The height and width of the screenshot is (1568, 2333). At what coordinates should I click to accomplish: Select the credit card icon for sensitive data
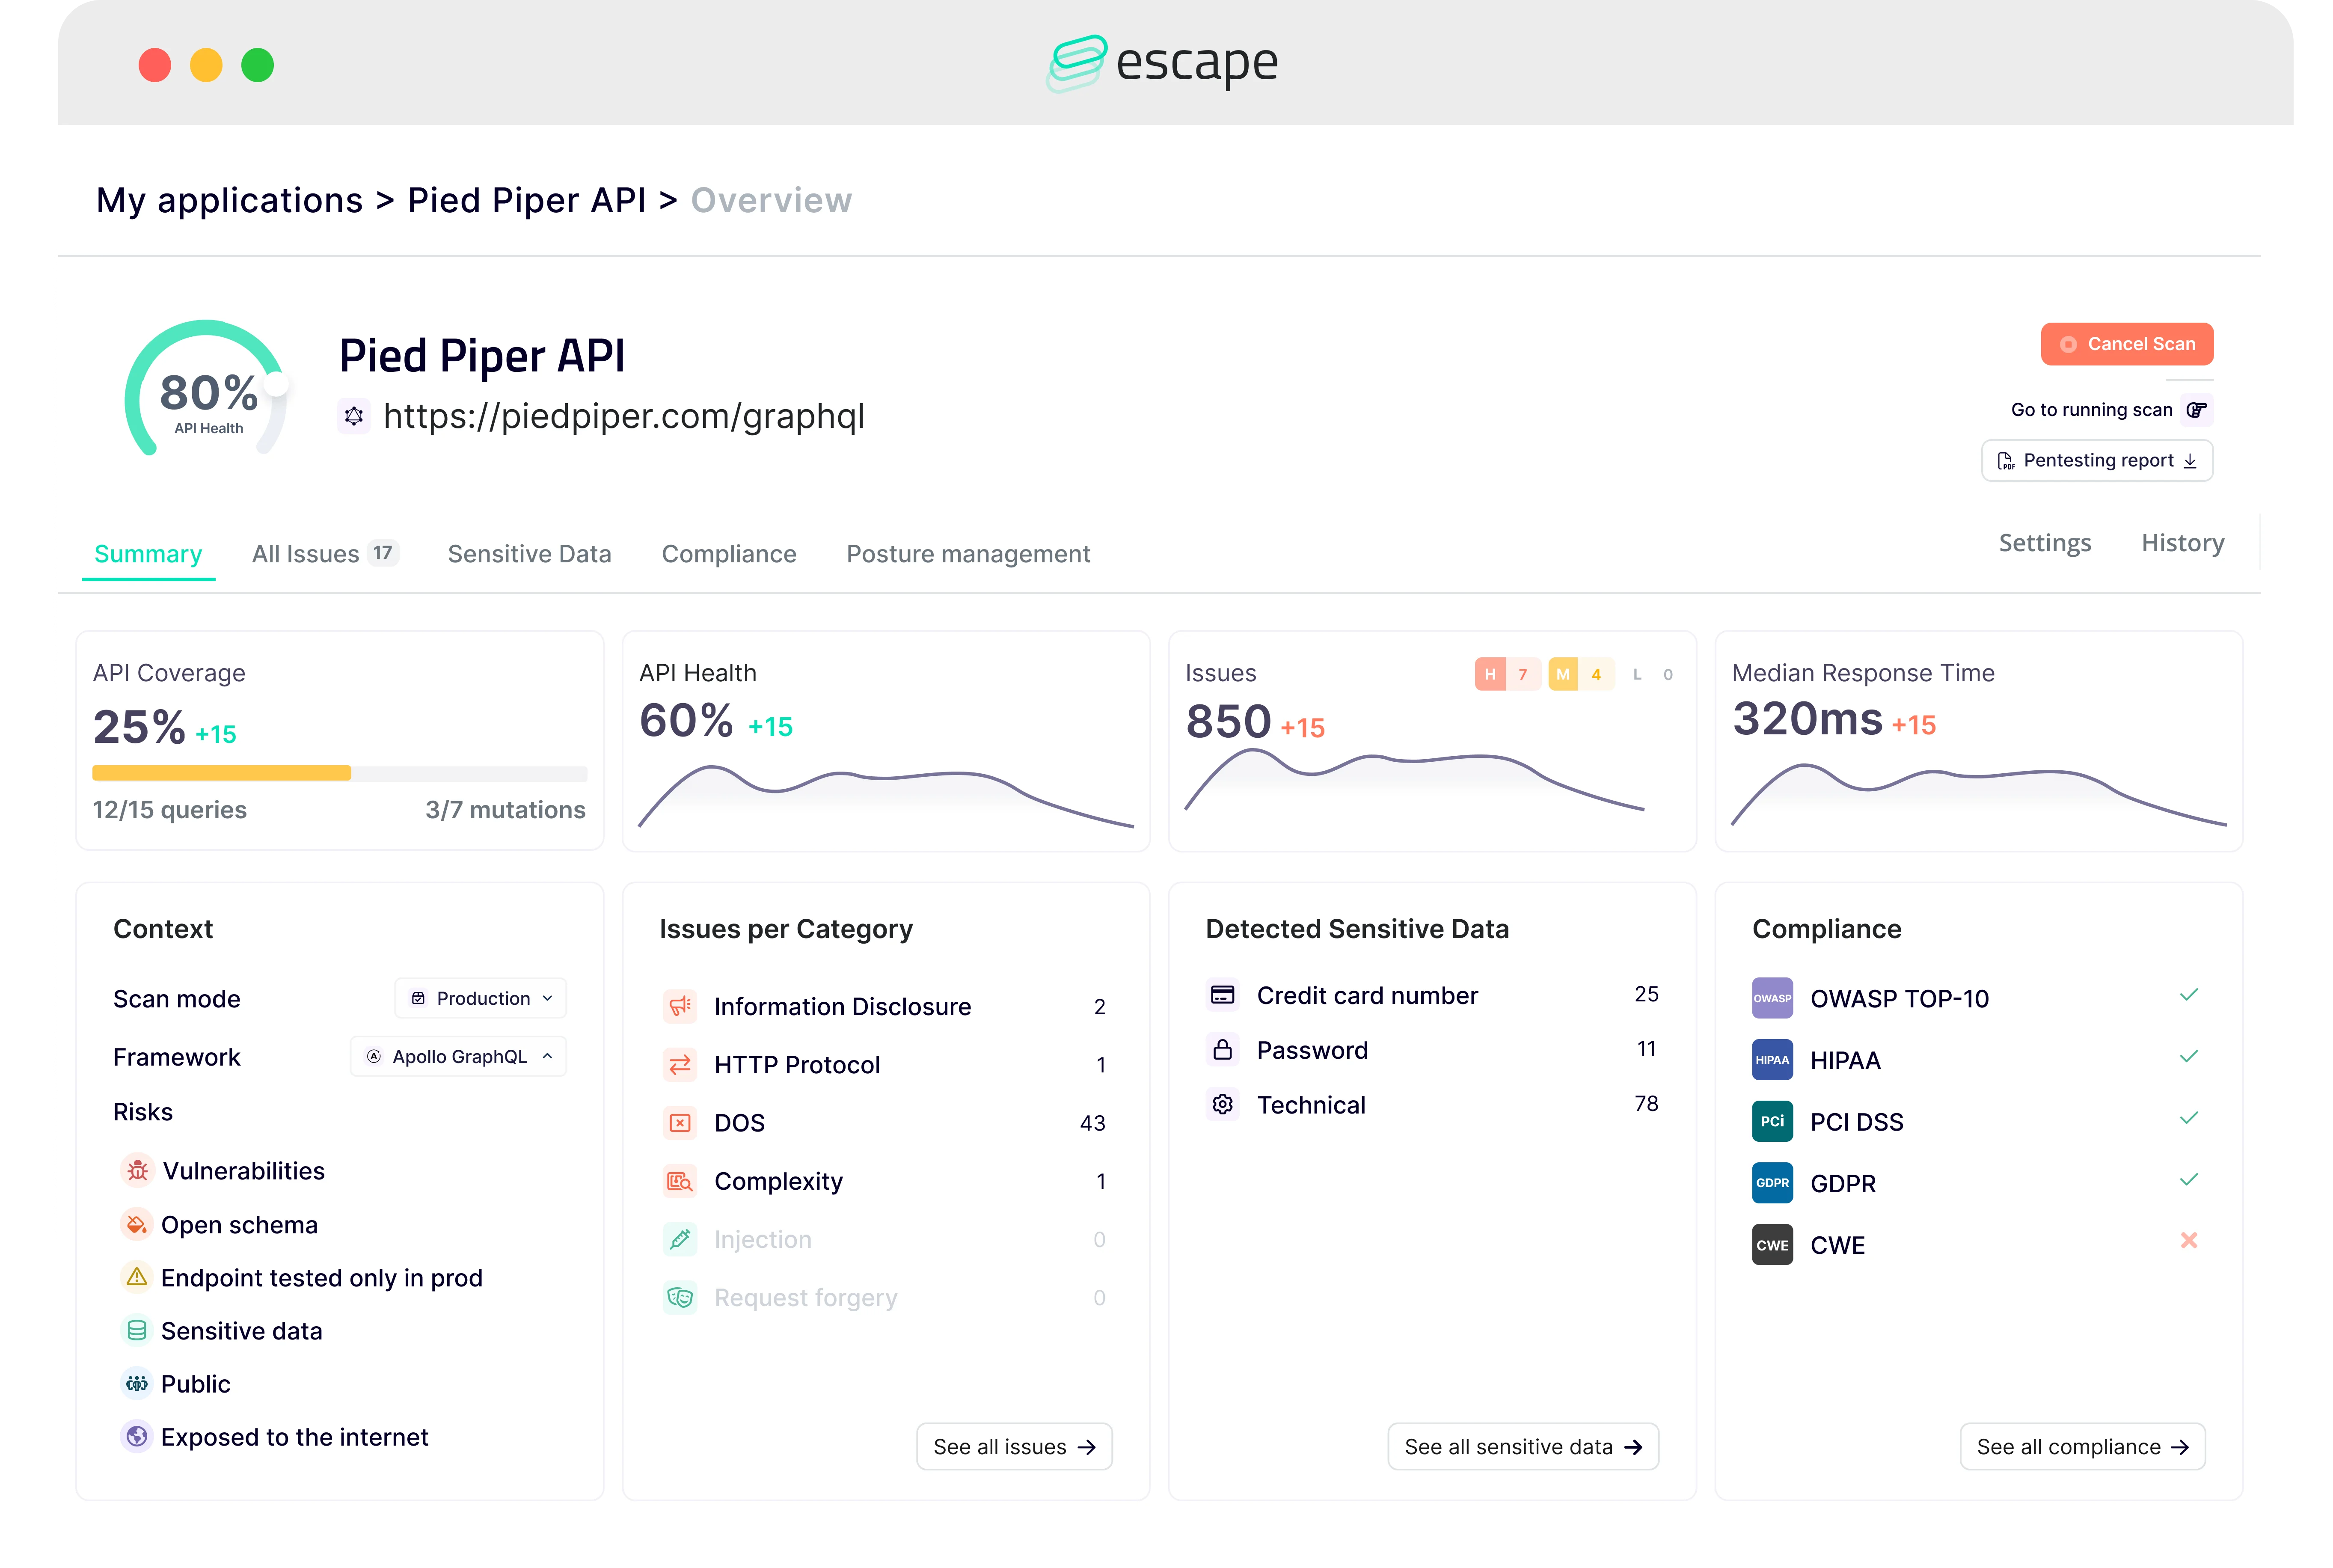coord(1222,994)
